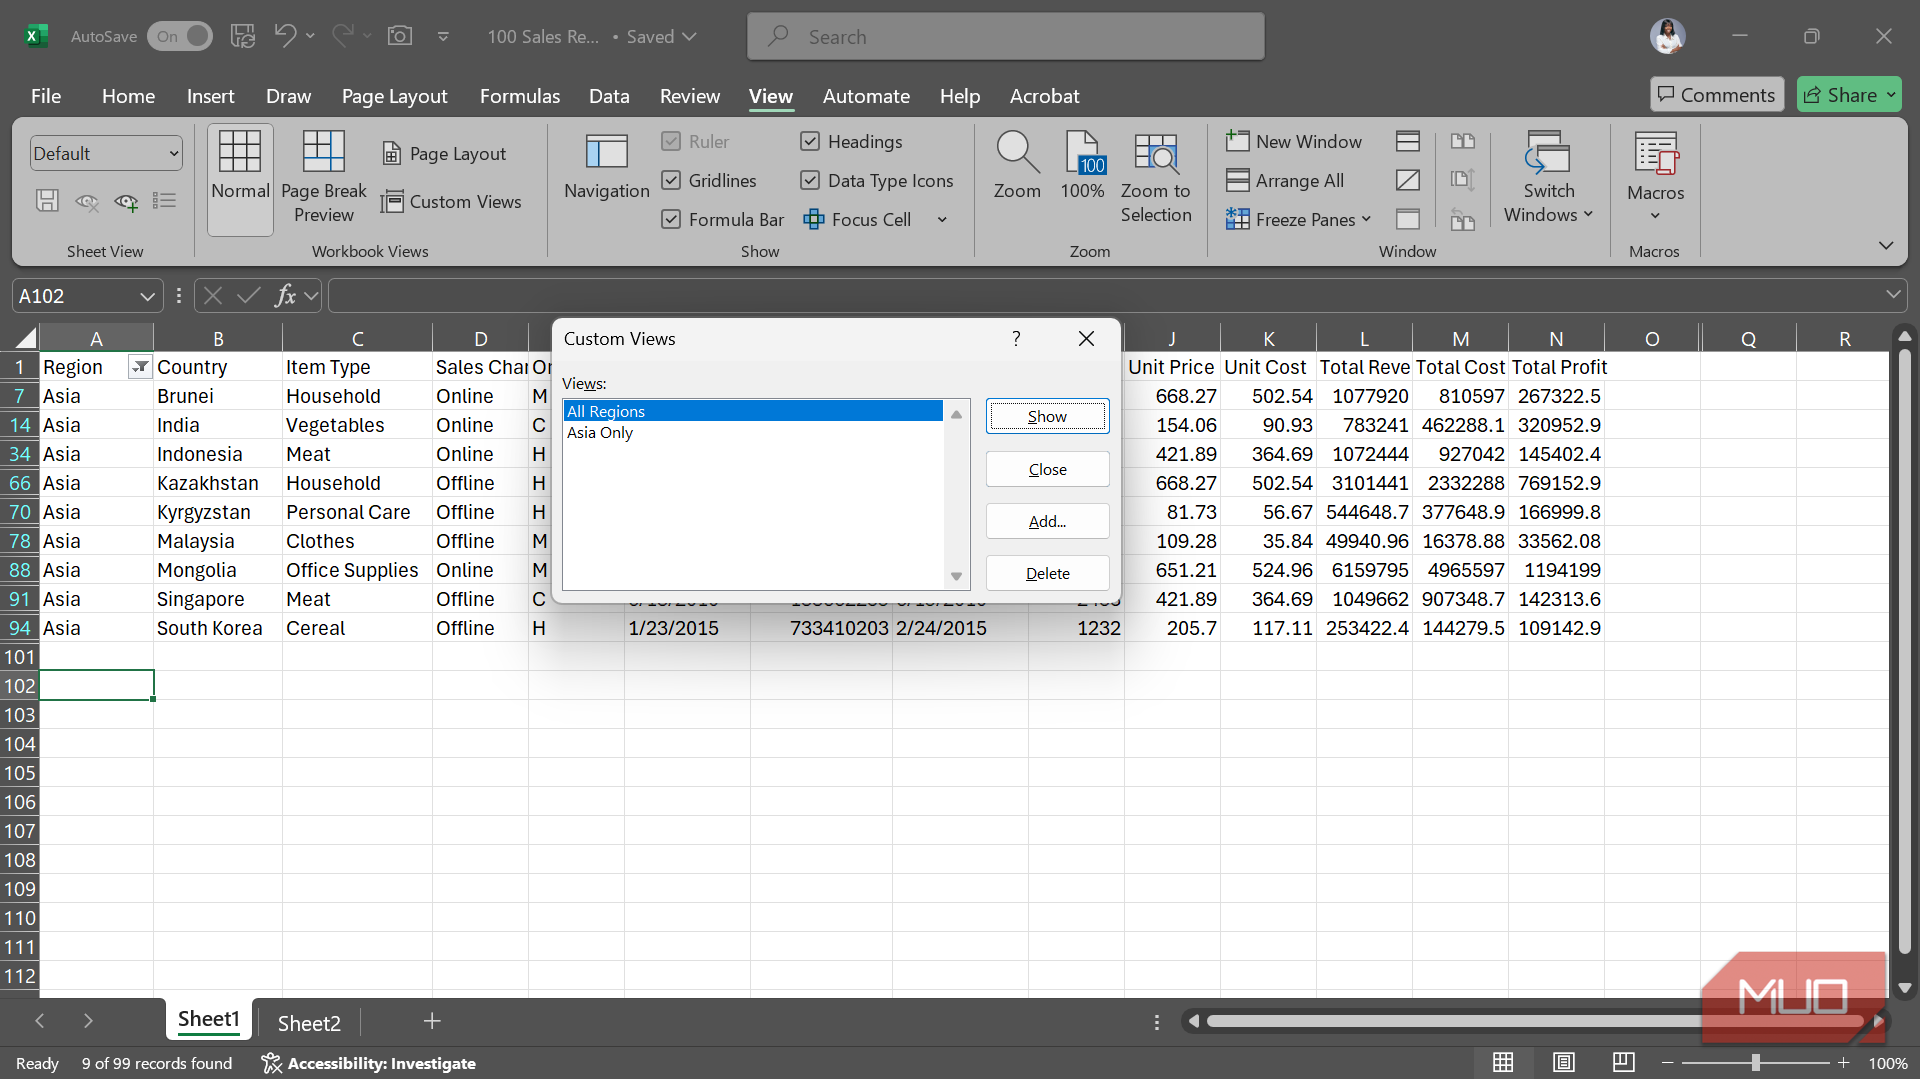This screenshot has width=1920, height=1080.
Task: Toggle Data Type Icons checkbox
Action: click(x=810, y=181)
